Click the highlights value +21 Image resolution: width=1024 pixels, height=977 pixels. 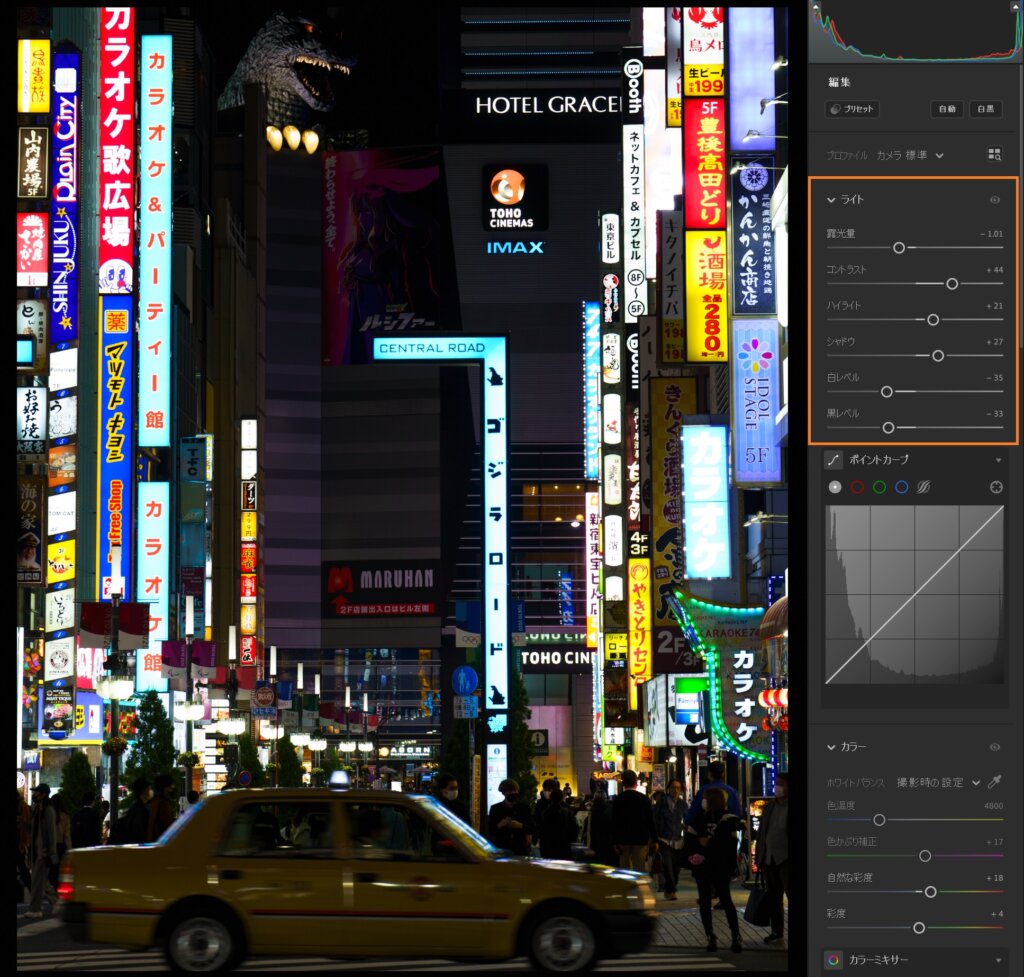pyautogui.click(x=995, y=306)
